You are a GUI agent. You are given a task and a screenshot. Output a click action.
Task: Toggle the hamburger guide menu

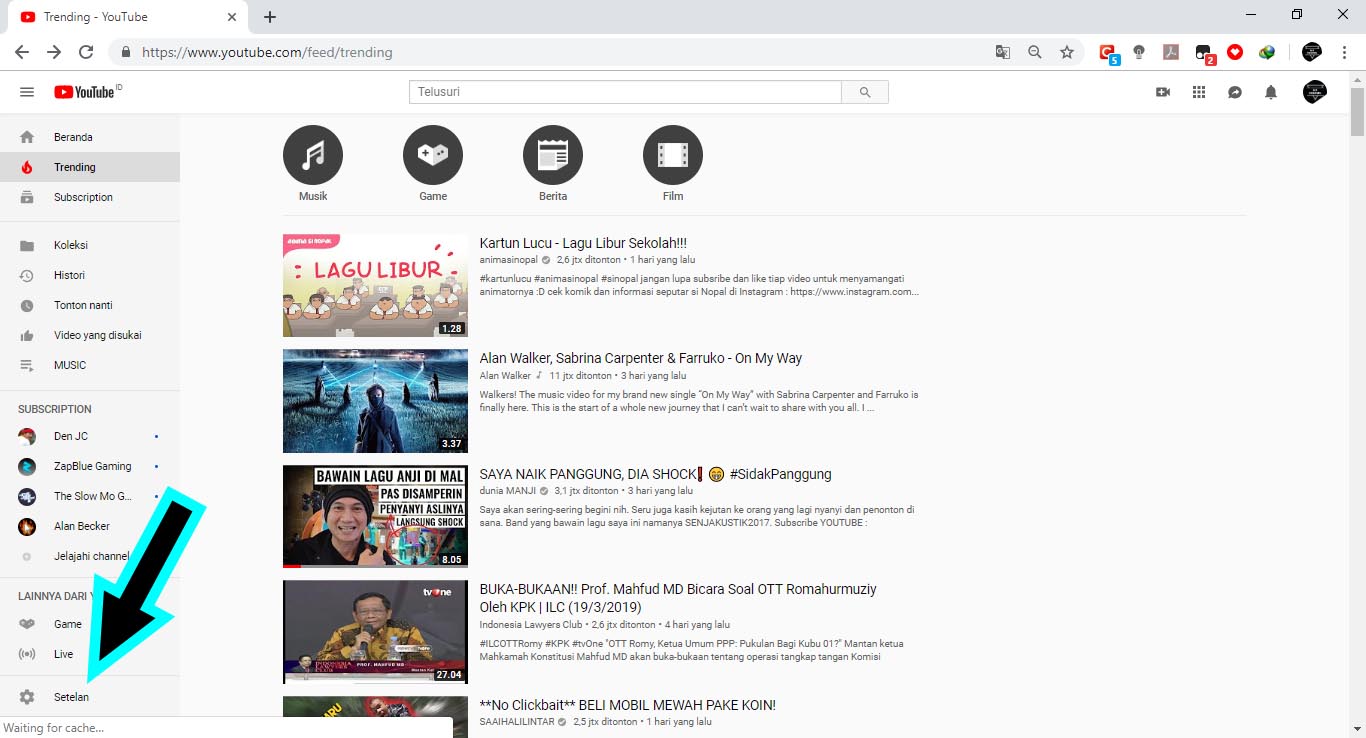click(27, 92)
